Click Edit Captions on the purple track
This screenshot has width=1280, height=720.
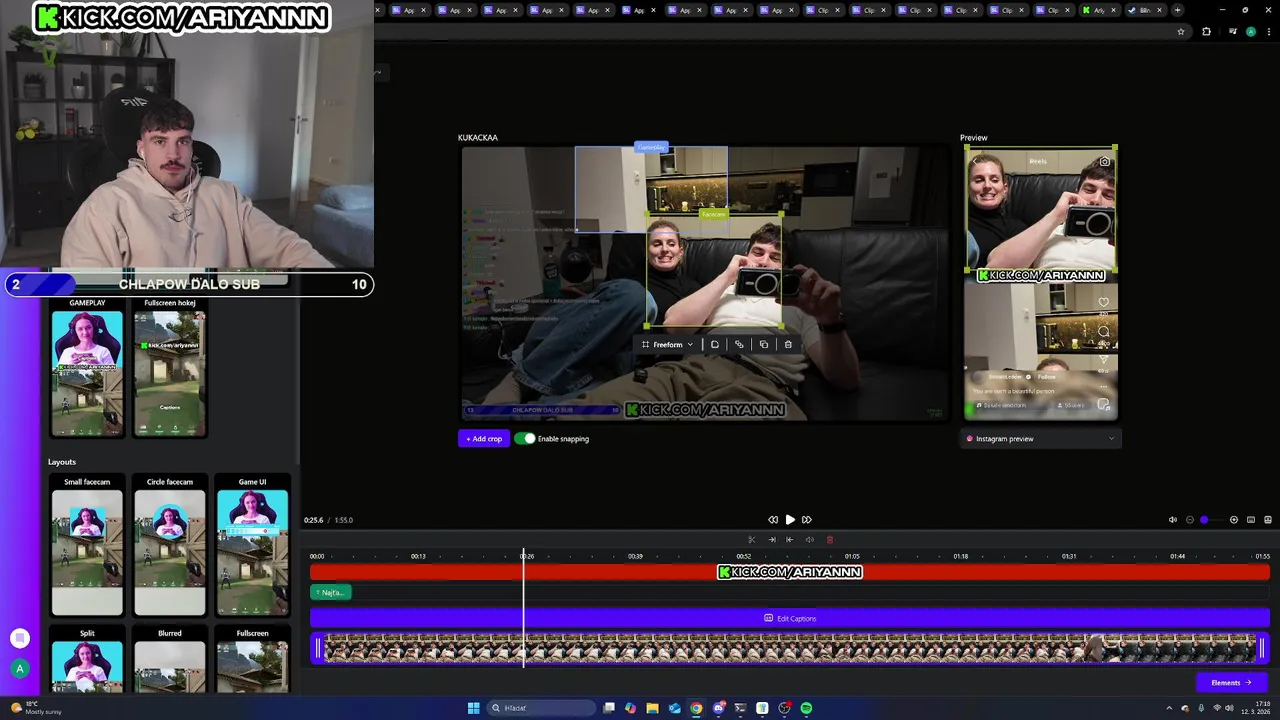coord(790,618)
